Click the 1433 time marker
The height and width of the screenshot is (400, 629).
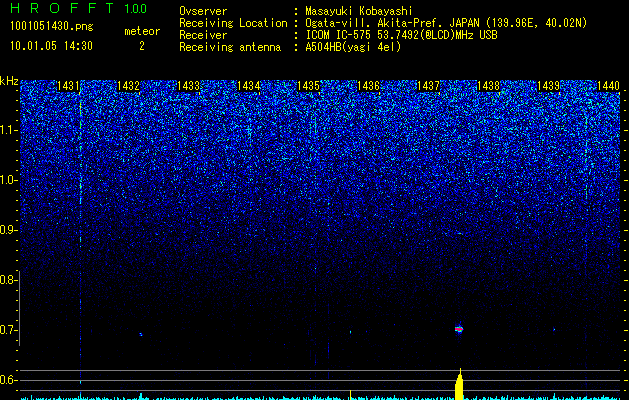click(188, 86)
